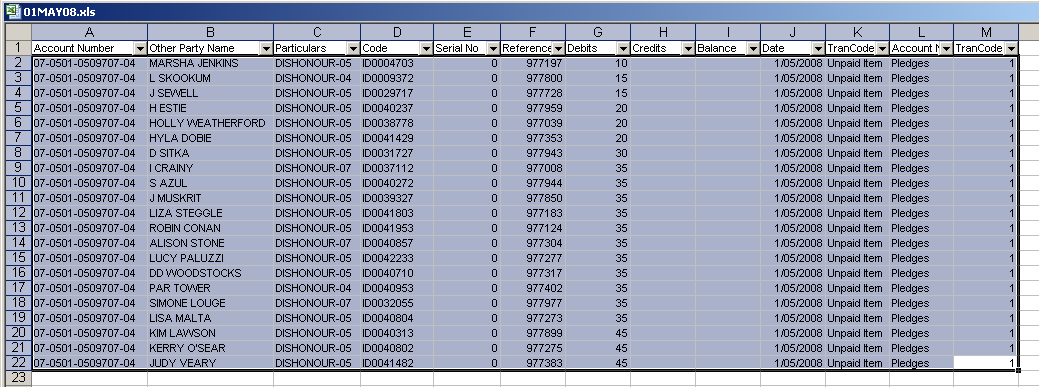Click the DD WOODSTOCKS cell
Screen dimensions: 1039x387
point(211,273)
